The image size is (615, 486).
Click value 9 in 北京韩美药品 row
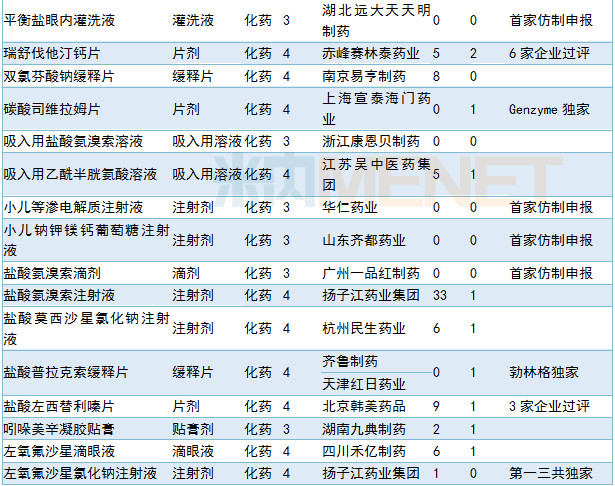pos(436,406)
